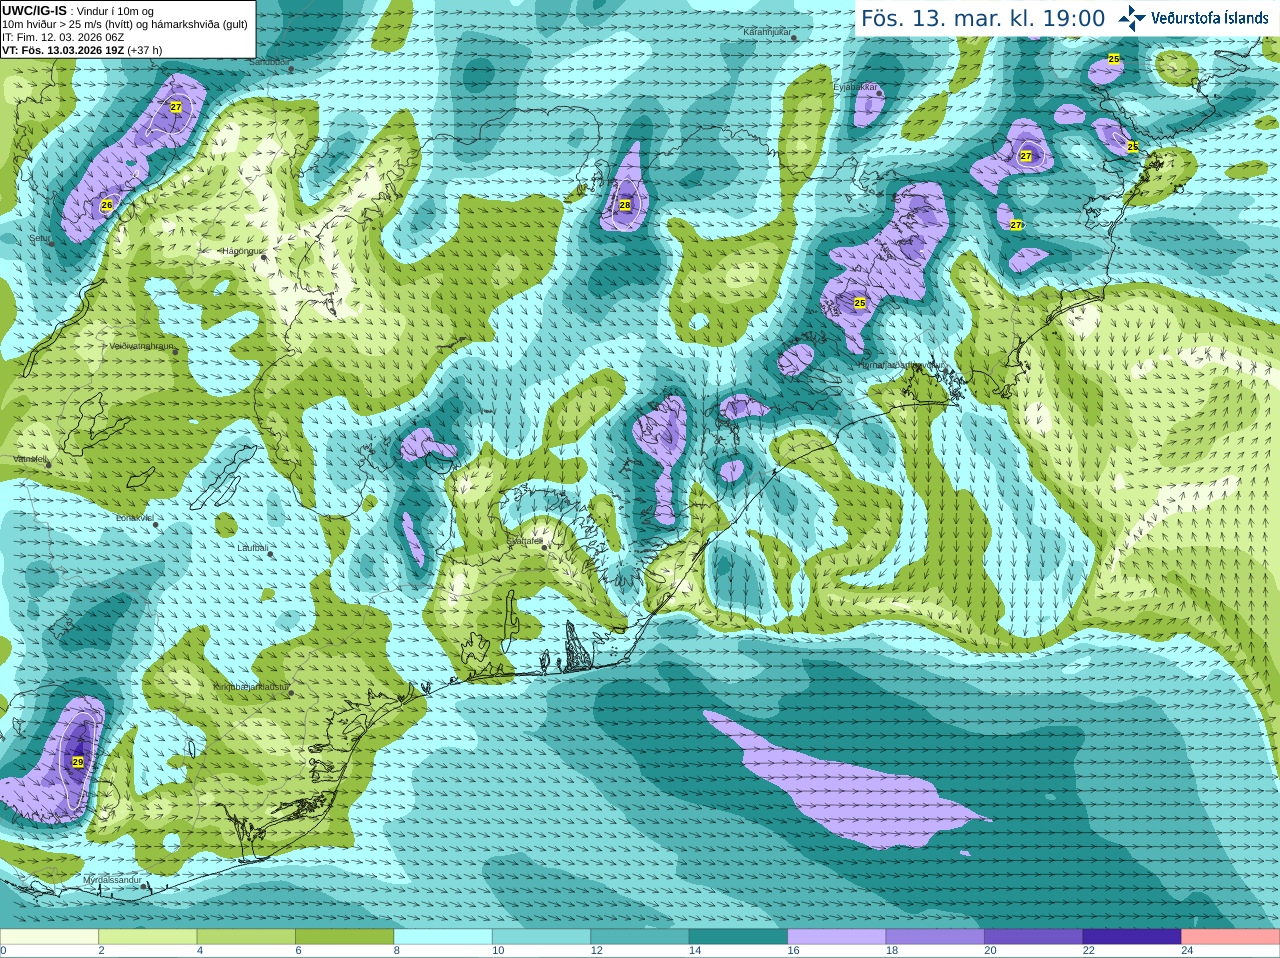The image size is (1280, 958).
Task: Click the legend scale value 16
Action: (793, 951)
